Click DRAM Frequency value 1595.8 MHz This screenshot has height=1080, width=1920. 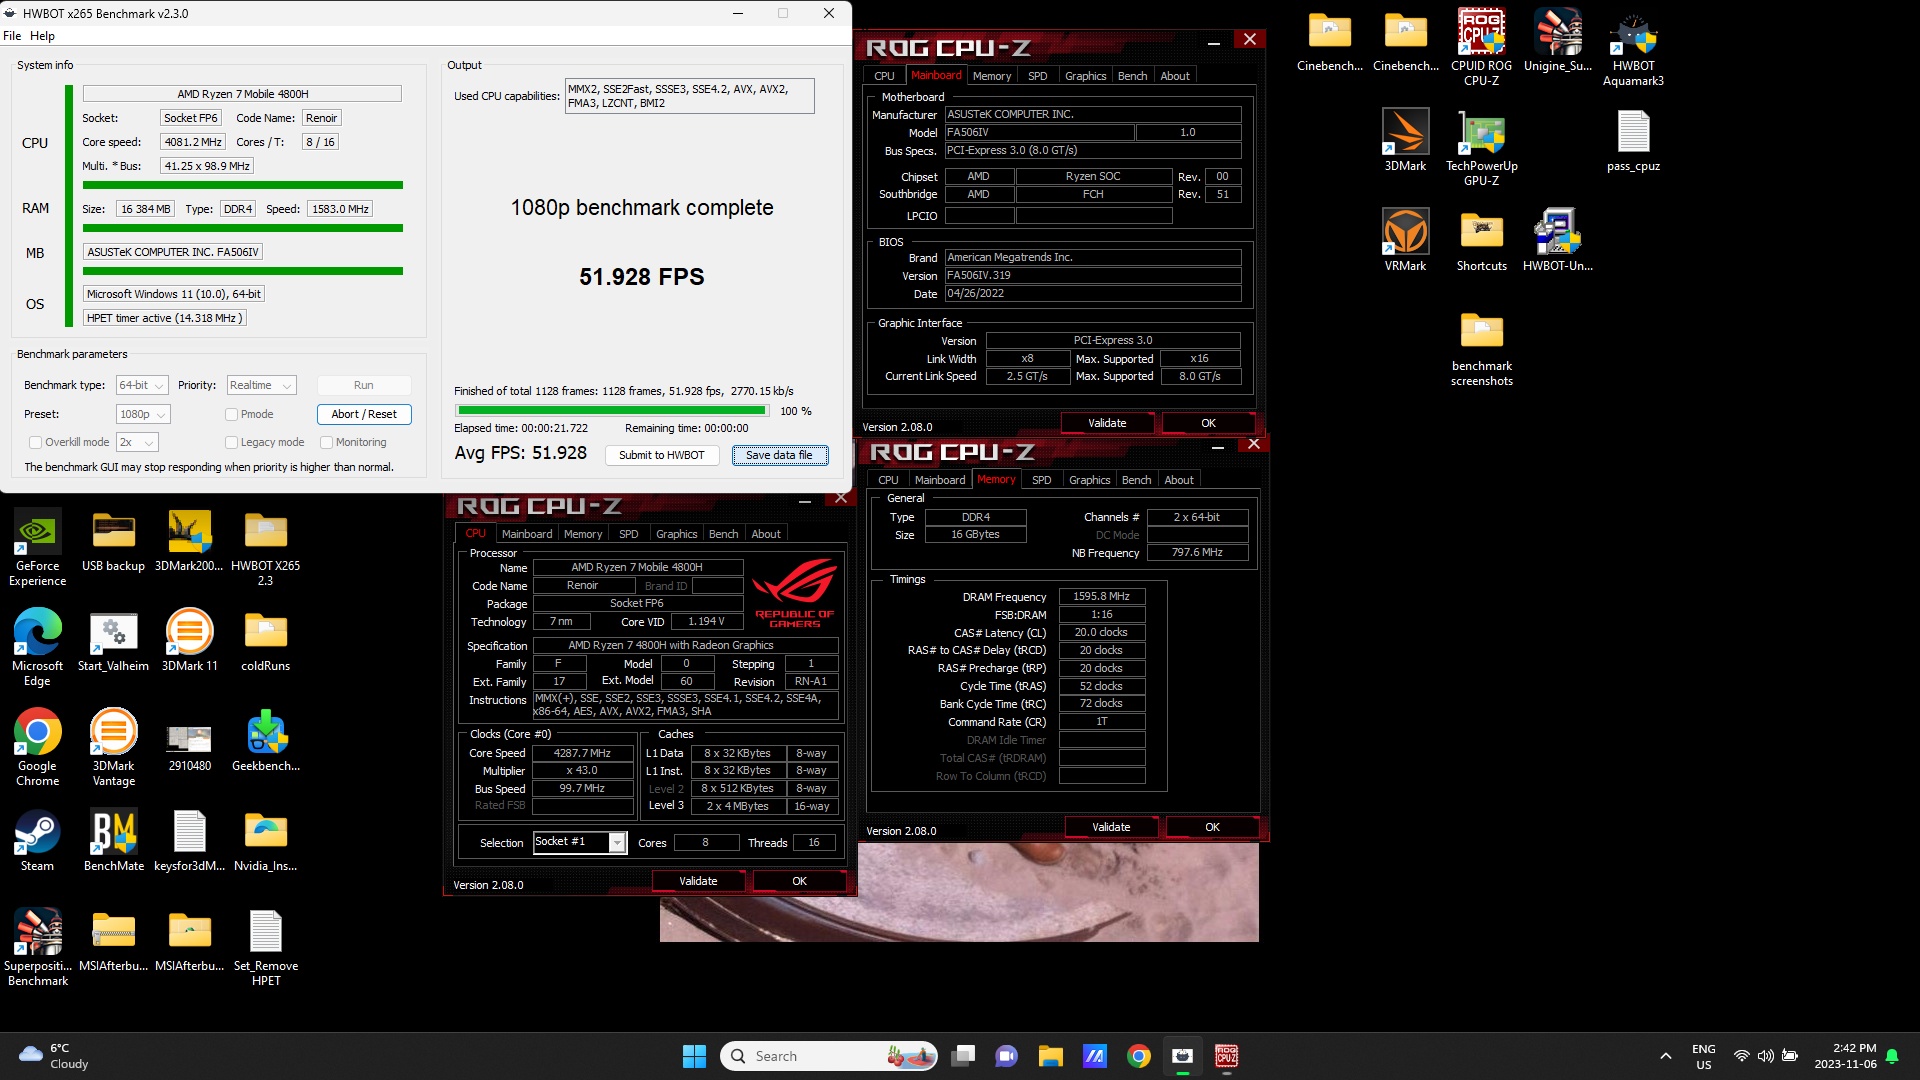[1101, 596]
